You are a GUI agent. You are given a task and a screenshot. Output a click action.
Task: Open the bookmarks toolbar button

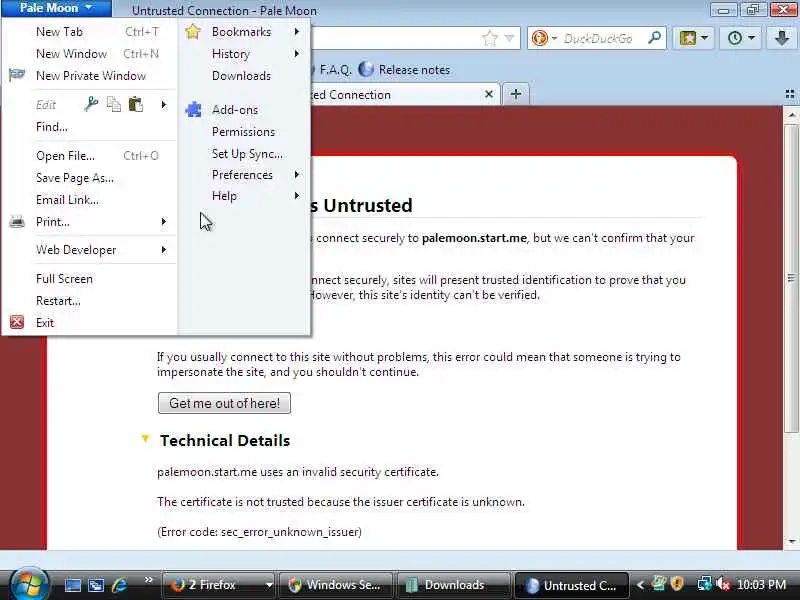(x=693, y=38)
